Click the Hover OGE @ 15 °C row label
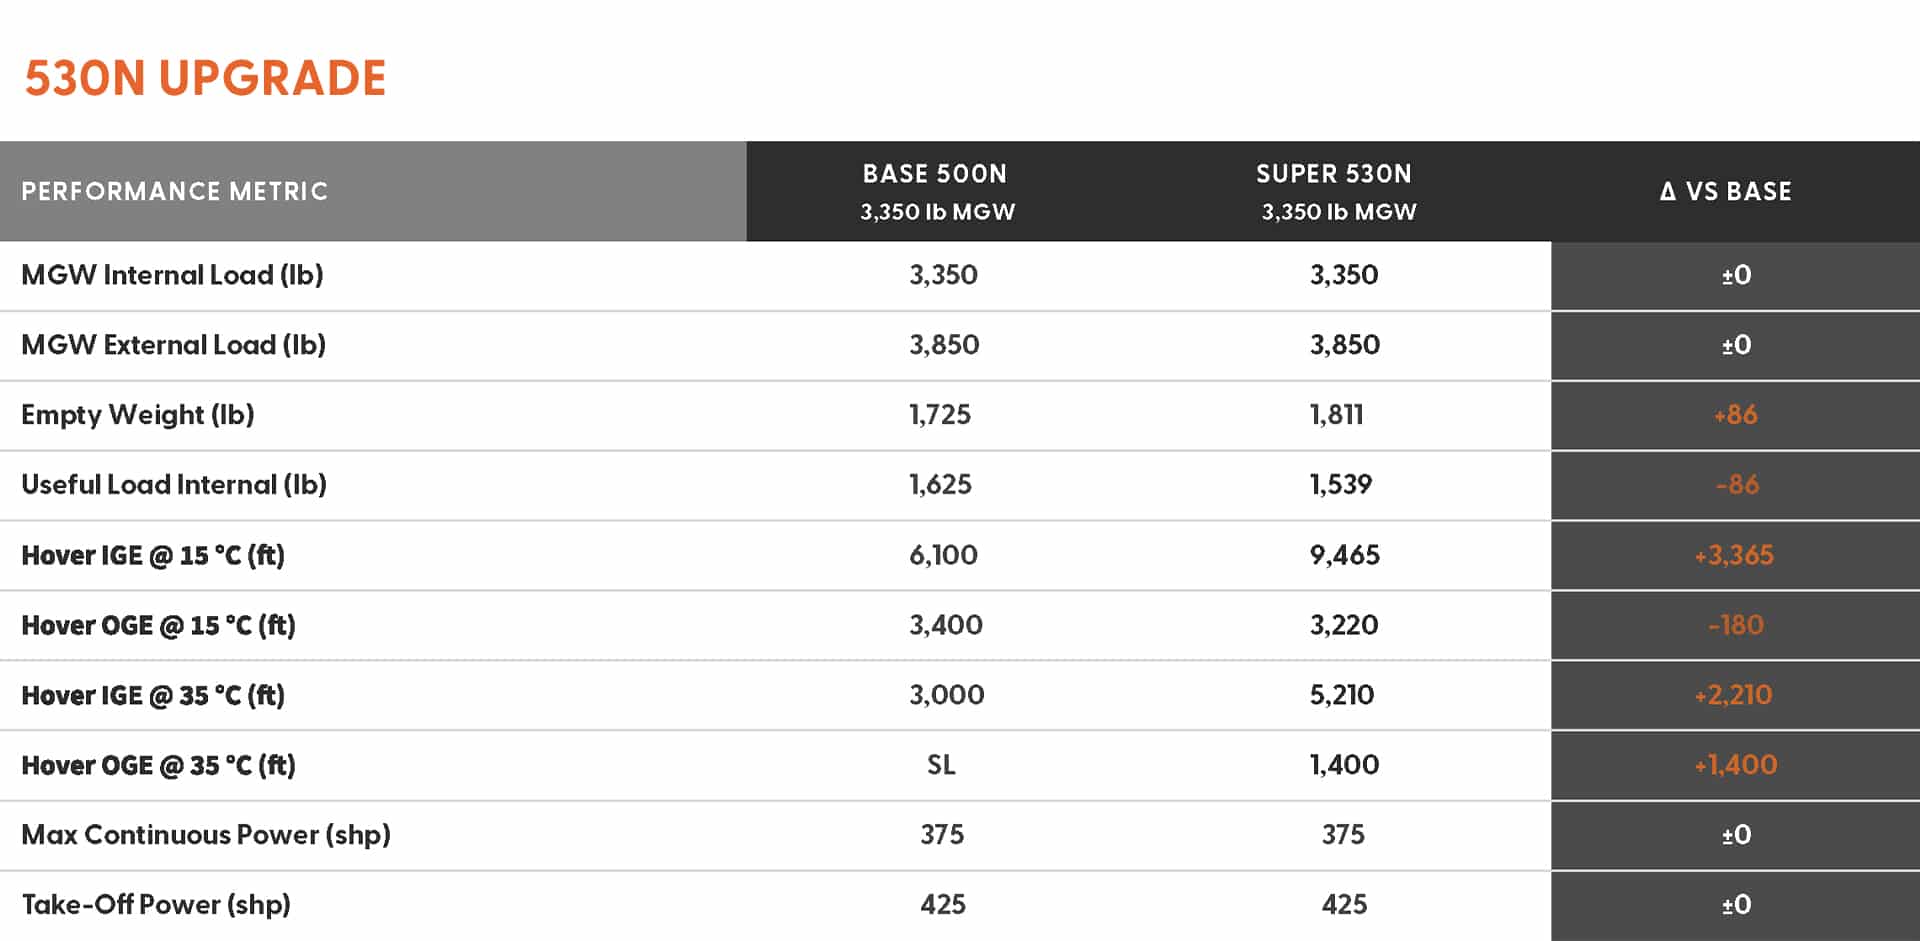Screen dimensions: 1920x941 click(158, 625)
